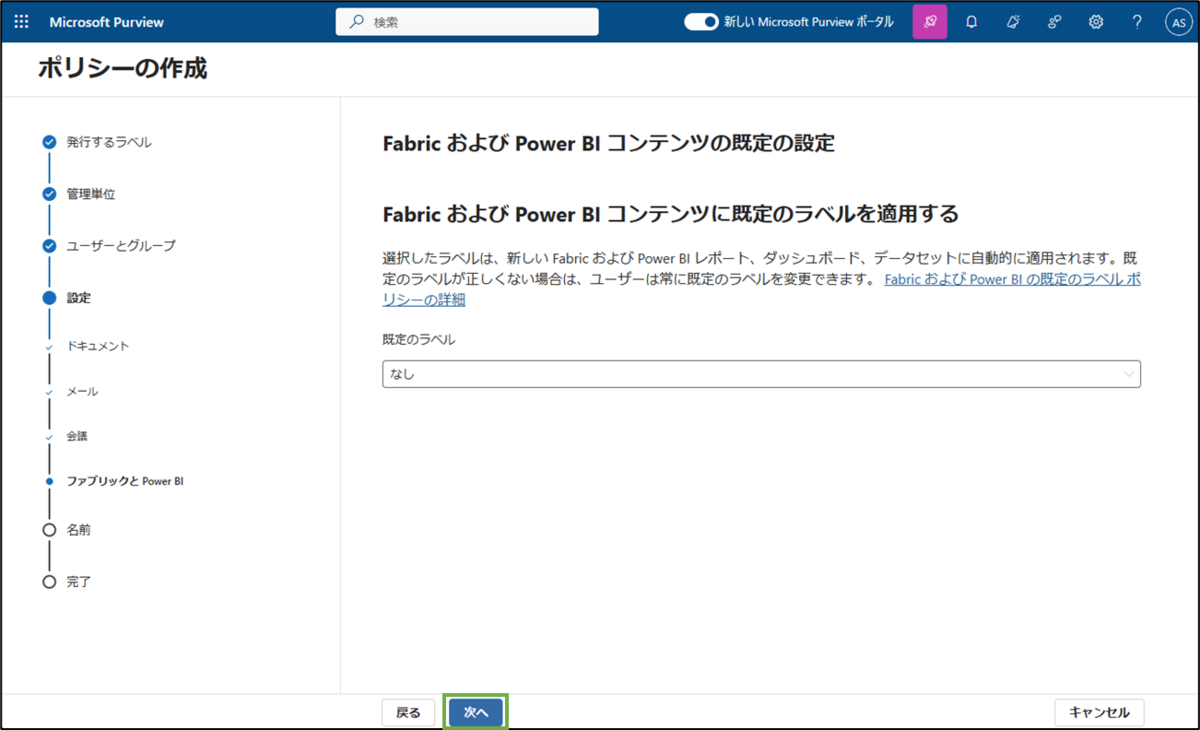Click the ユーザーとグループ completed checkmark icon
1200x730 pixels.
pyautogui.click(x=49, y=246)
